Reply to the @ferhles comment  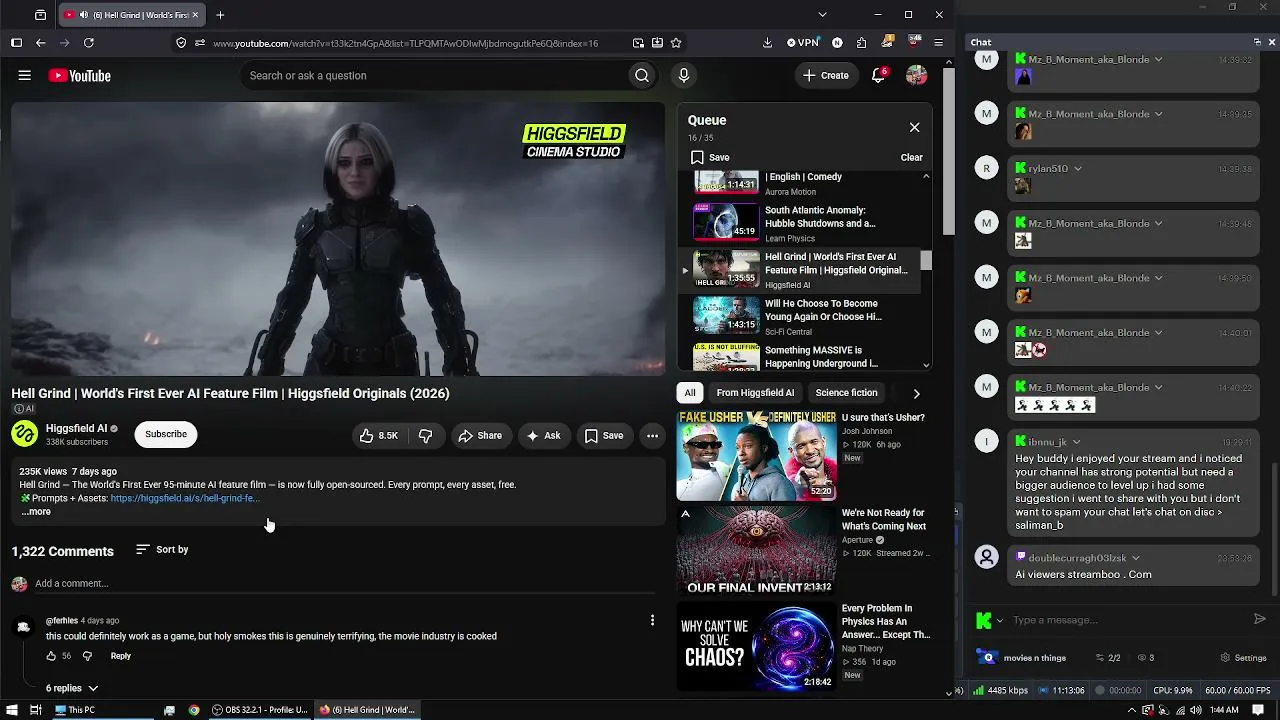point(120,656)
